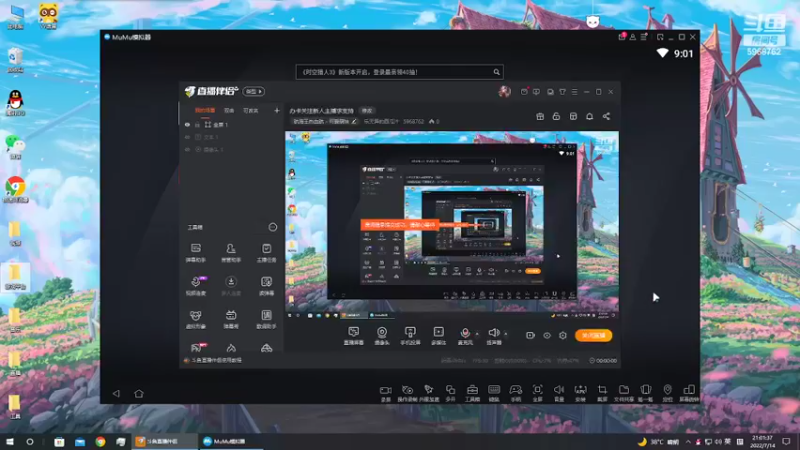Screen dimensions: 800x450
Task: Click the MuMu Android home button
Action: point(139,394)
